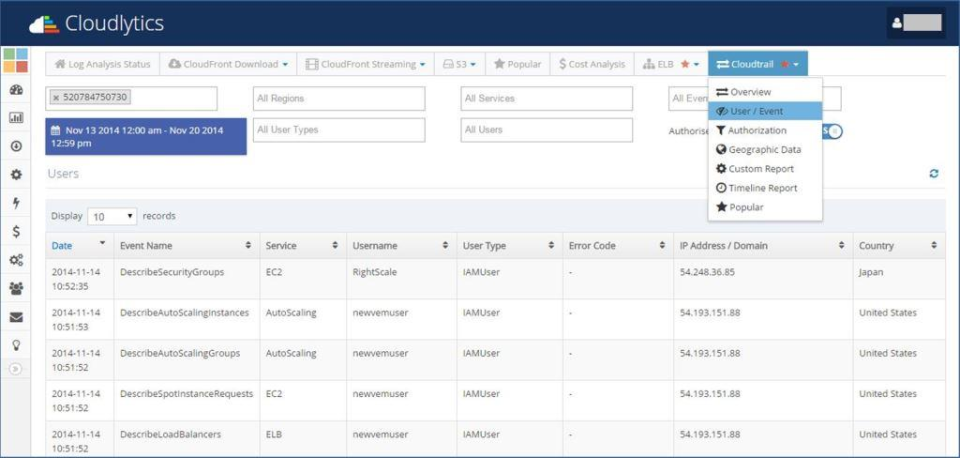Select Popular in Cloudtrail menu

click(765, 207)
